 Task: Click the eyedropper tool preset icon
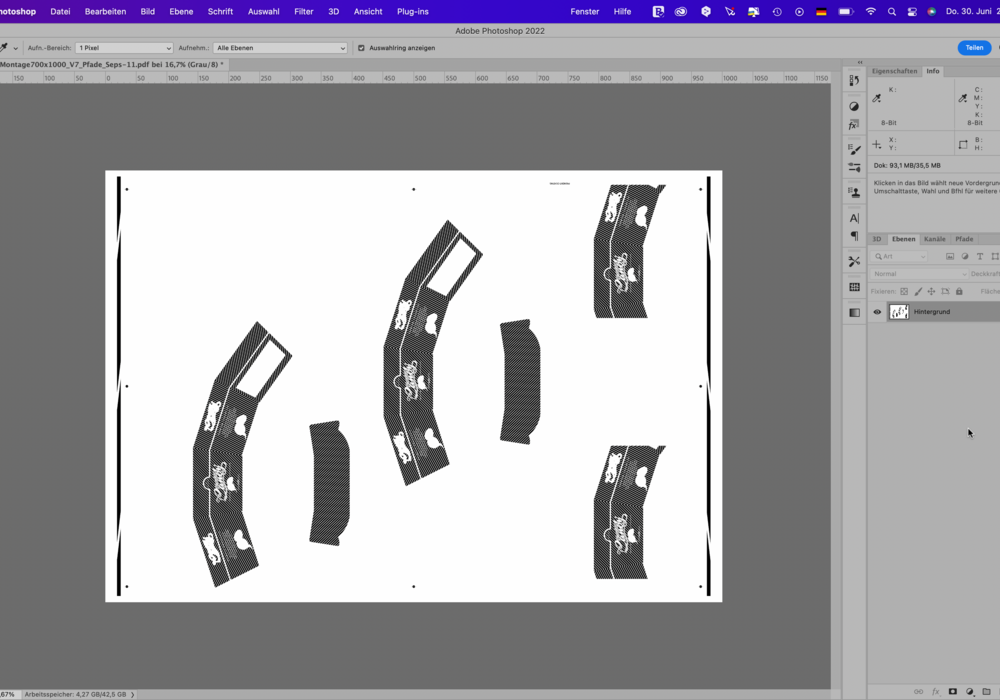[x=4, y=48]
